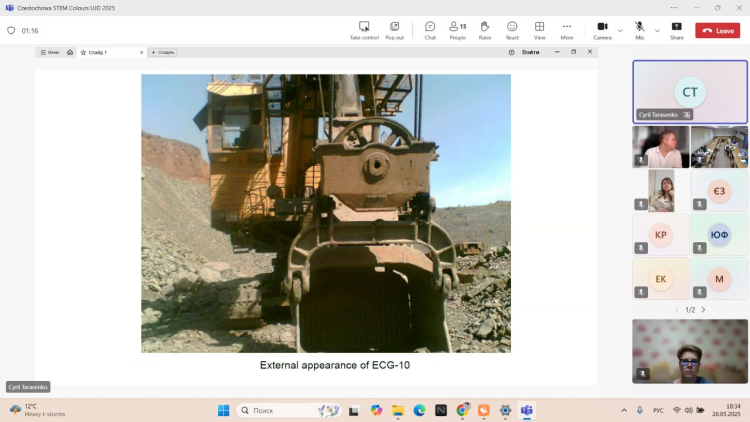
Task: Leave the meeting with Leave button
Action: [x=718, y=31]
